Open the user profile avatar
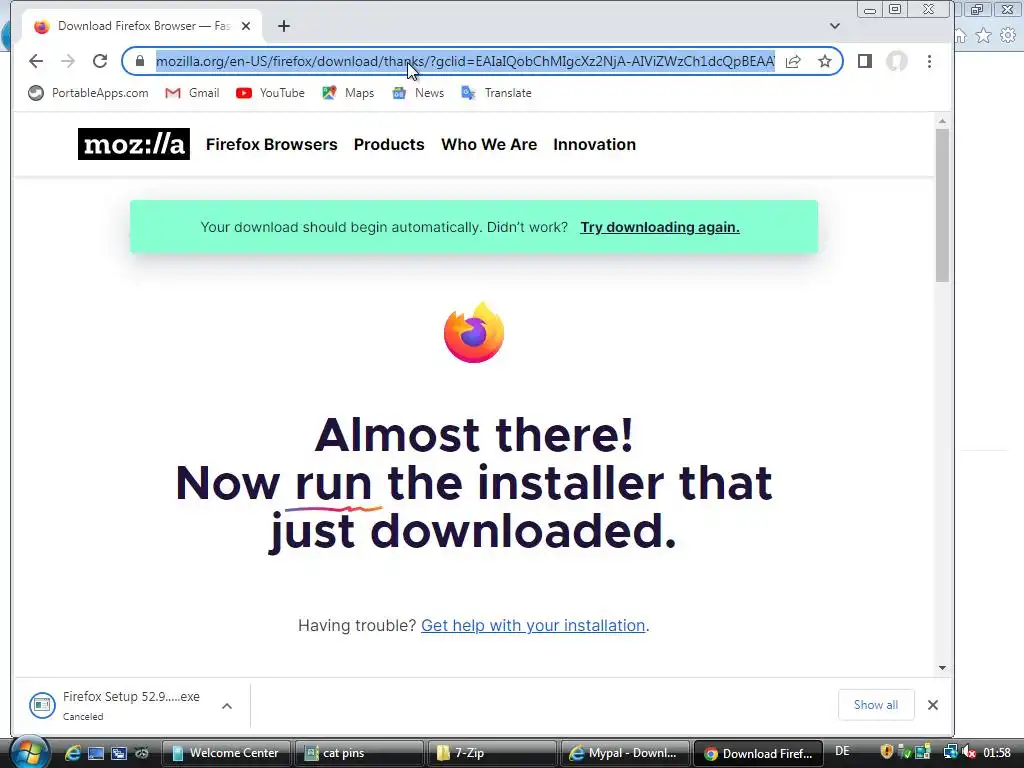 tap(897, 61)
